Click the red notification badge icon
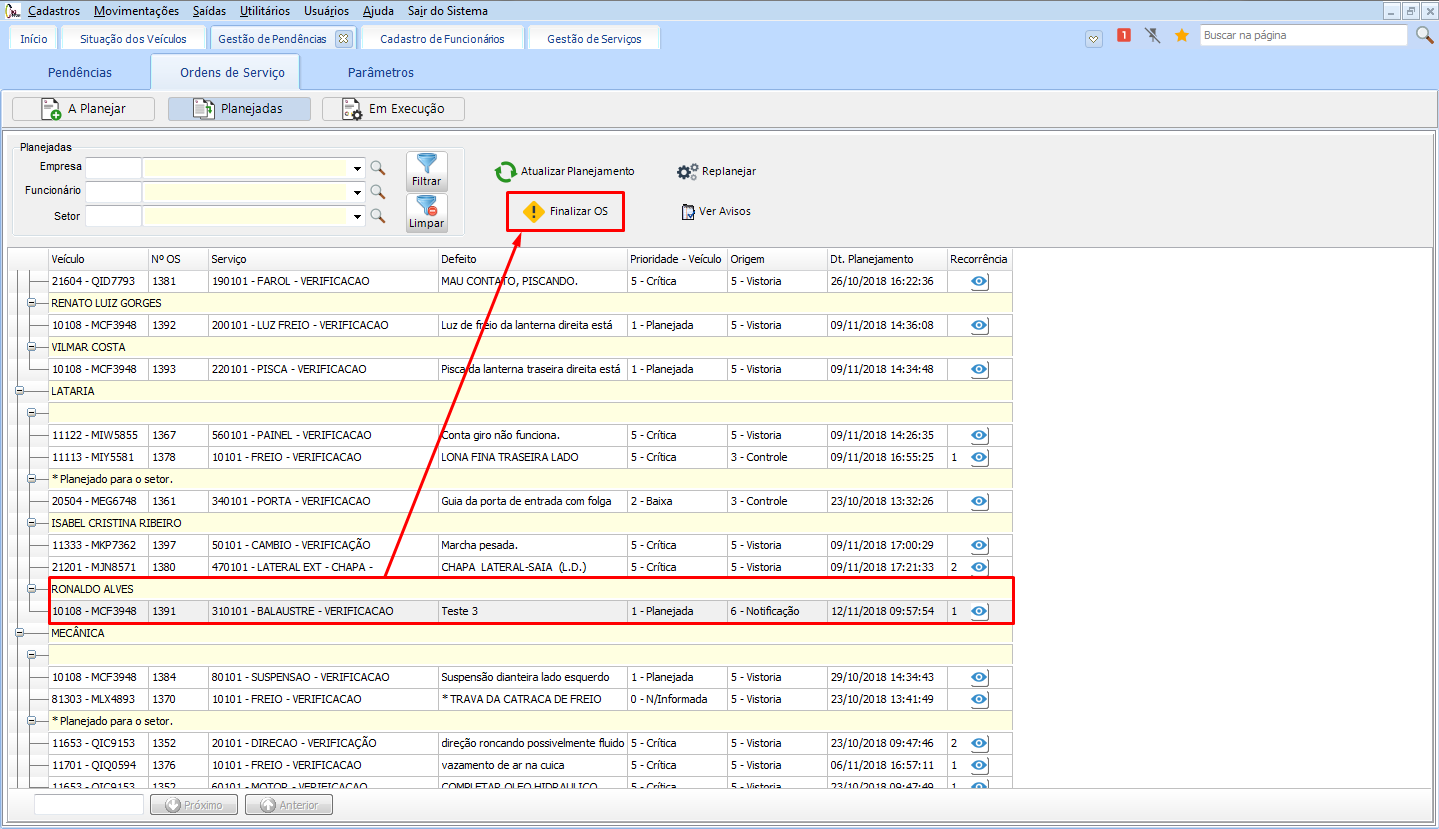The image size is (1439, 829). pyautogui.click(x=1123, y=36)
